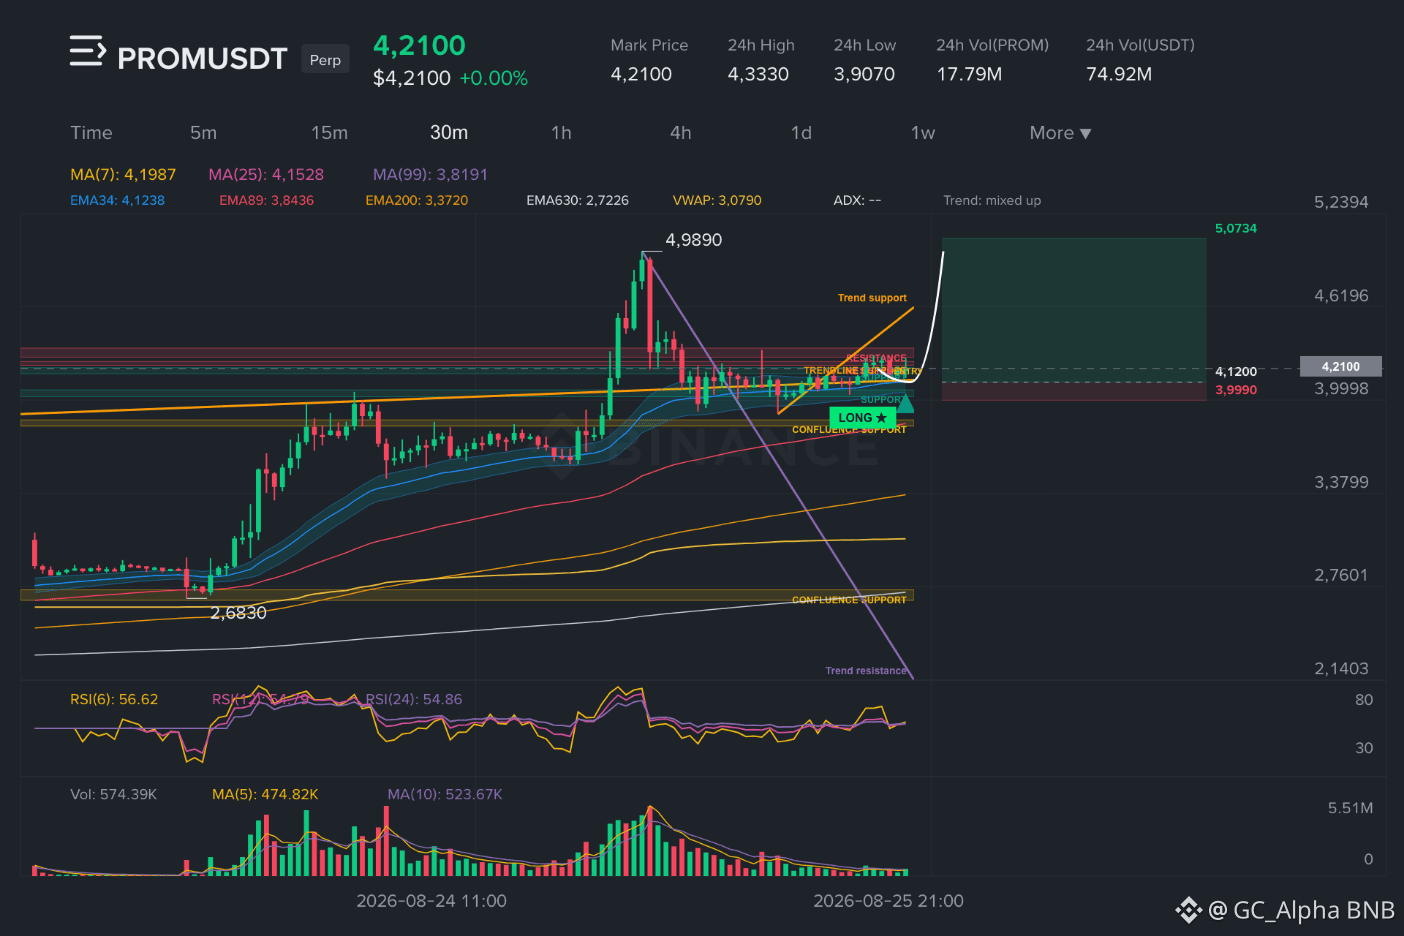Screen dimensions: 1404x936
Task: Click the Mark Price value 4,2100
Action: pos(641,74)
